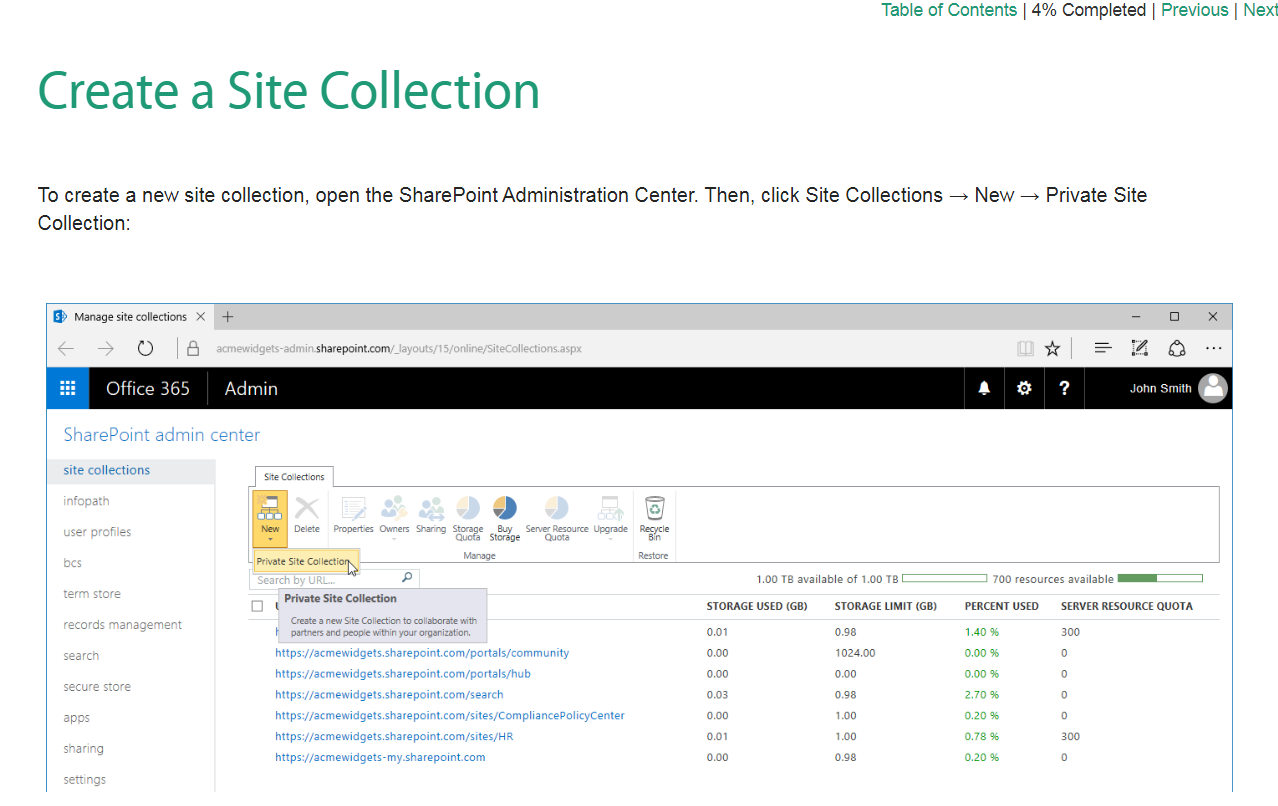Click the browser forward arrow
The width and height of the screenshot is (1278, 806).
106,348
